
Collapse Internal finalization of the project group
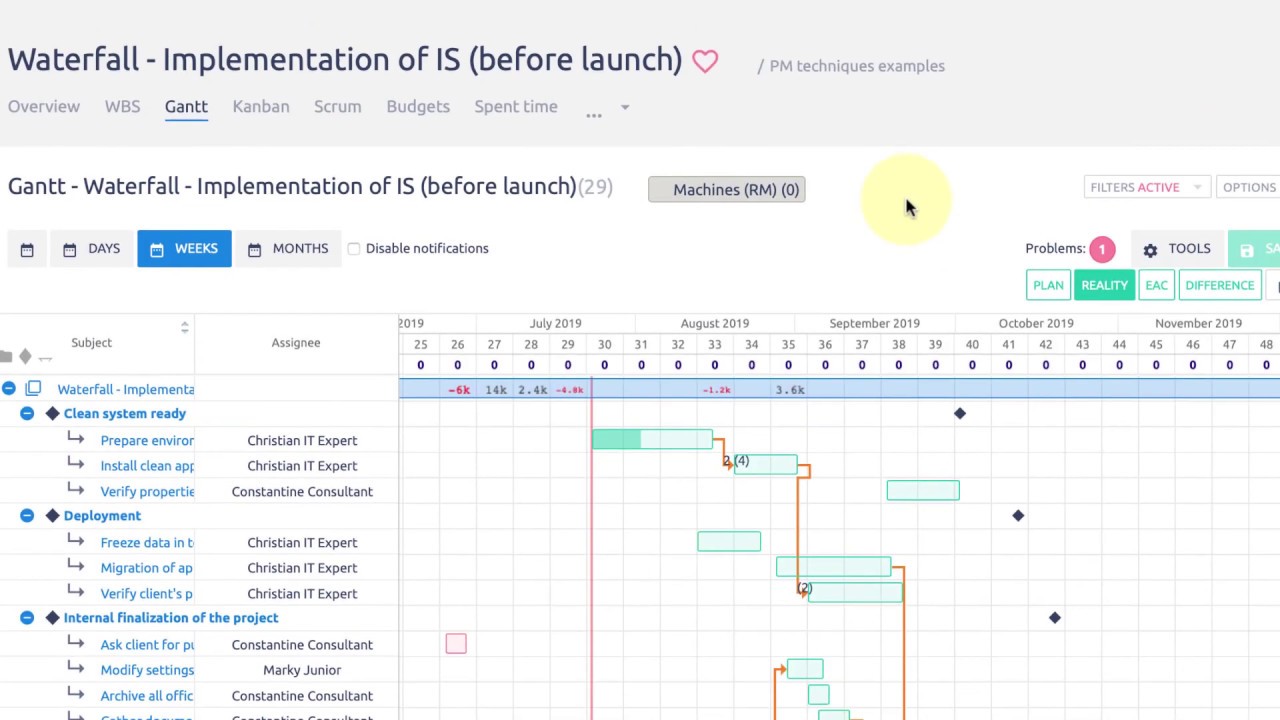tap(27, 618)
